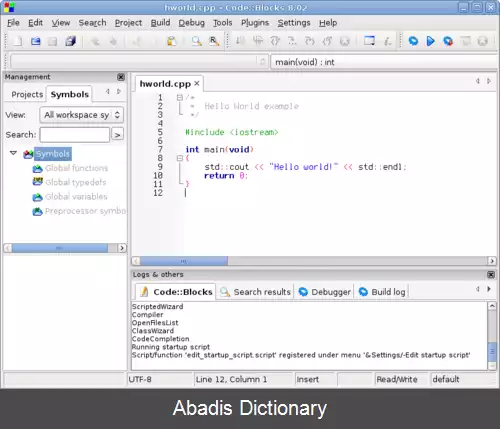The height and width of the screenshot is (429, 500).
Task: Click the greyed-out Save icon
Action: click(53, 41)
